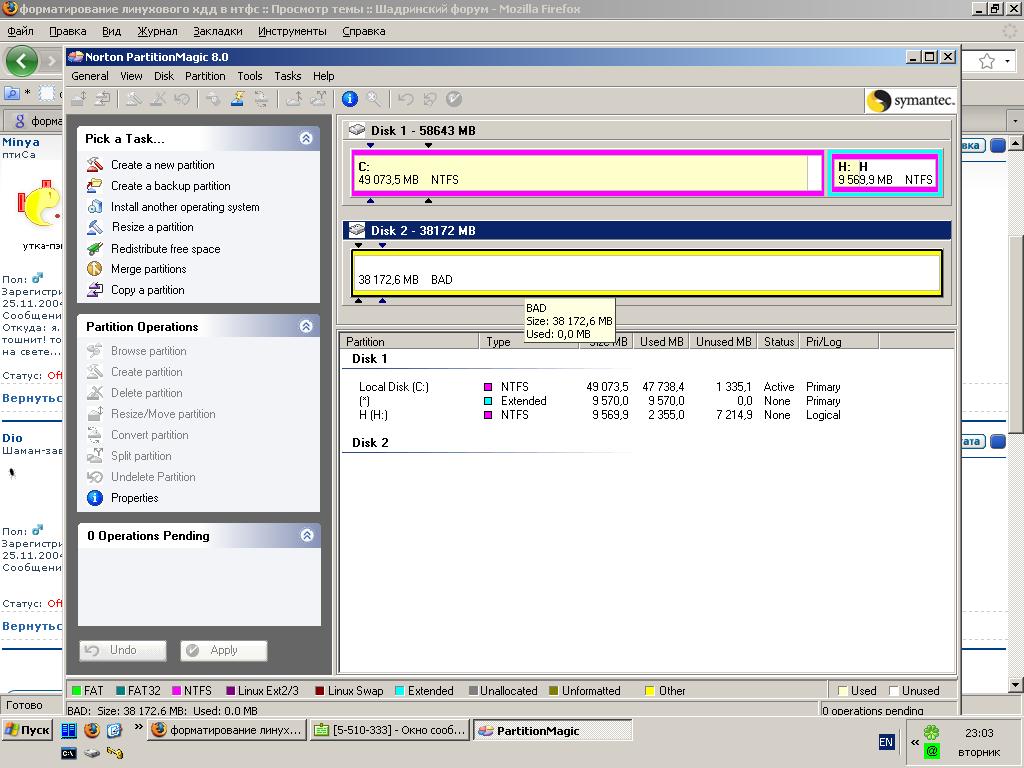The image size is (1024, 768).
Task: Click the Format partition lightning toolbar icon
Action: point(236,99)
